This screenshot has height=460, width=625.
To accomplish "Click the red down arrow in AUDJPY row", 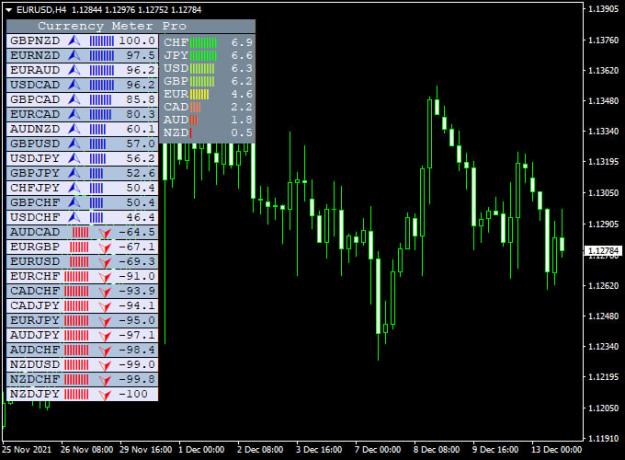I will (105, 336).
